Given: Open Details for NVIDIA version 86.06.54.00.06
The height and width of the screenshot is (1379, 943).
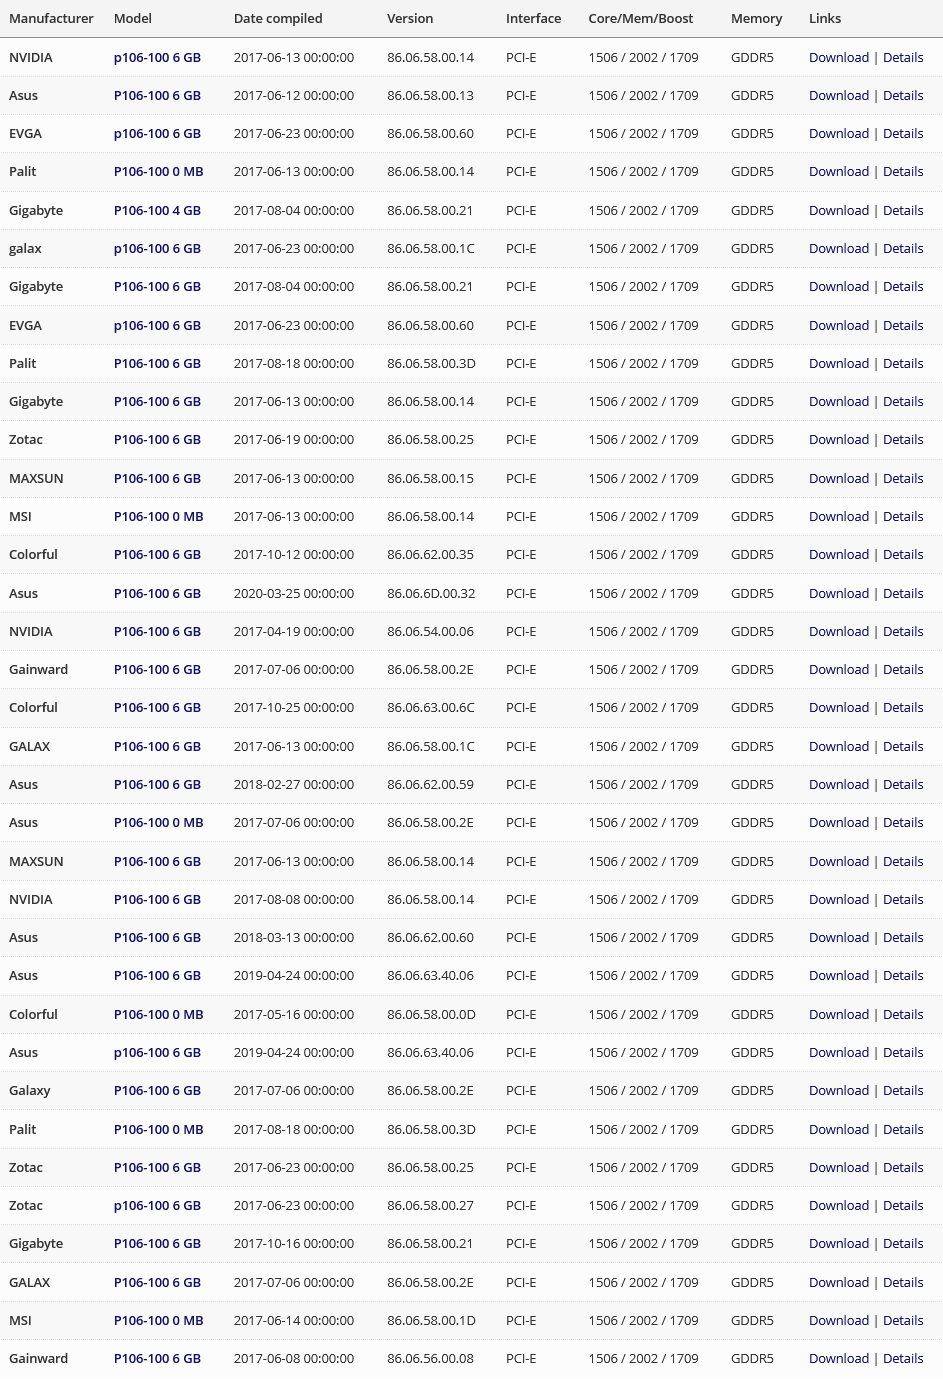Looking at the screenshot, I should click(902, 631).
